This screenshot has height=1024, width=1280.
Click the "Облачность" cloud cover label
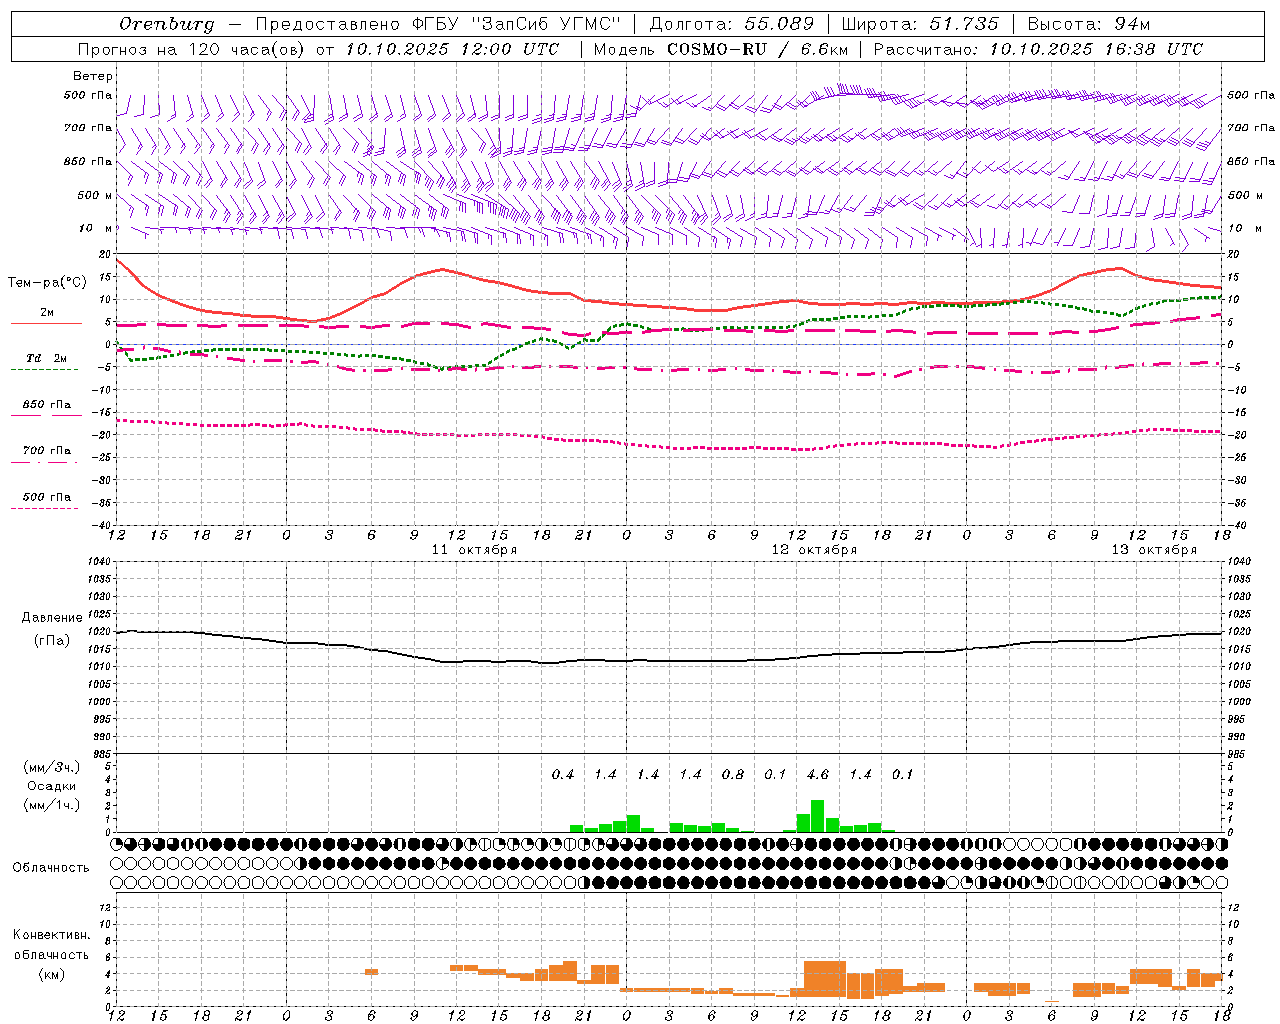click(51, 868)
